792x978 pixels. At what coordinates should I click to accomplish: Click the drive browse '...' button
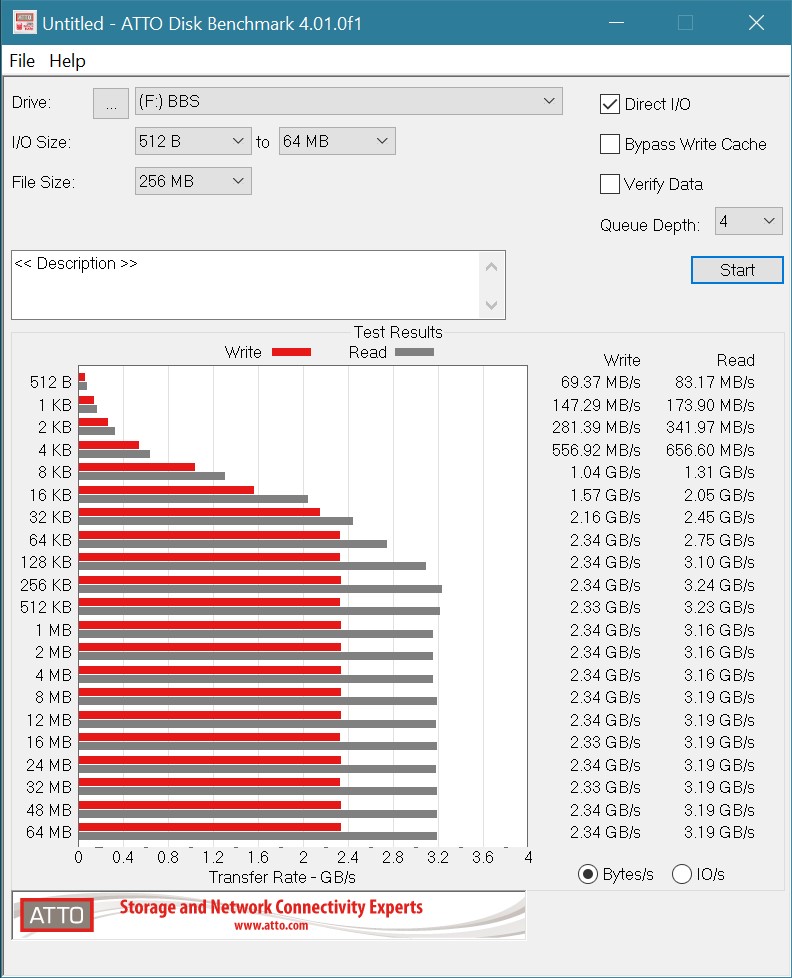tap(111, 104)
